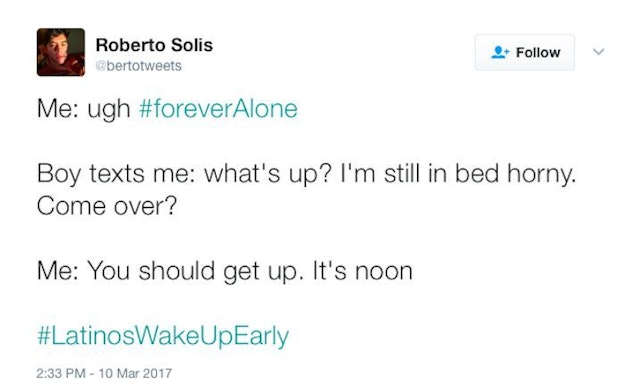Open the #LatinosWakeUpEarly hashtag
Image resolution: width=640 pixels, height=387 pixels.
(163, 336)
